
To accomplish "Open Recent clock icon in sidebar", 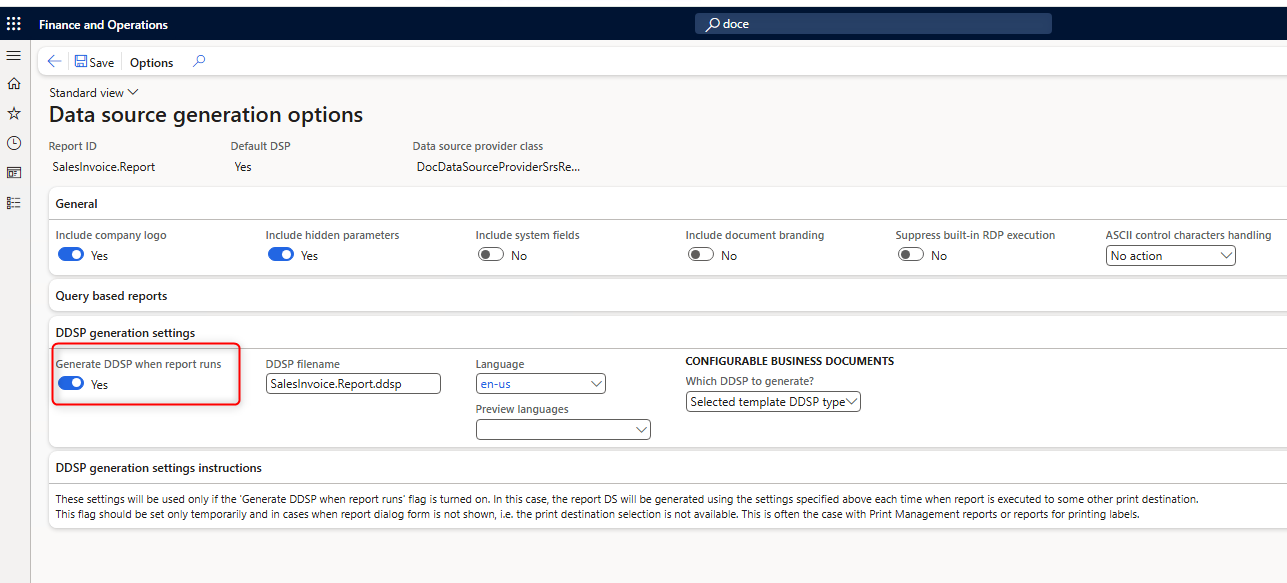I will (x=14, y=143).
